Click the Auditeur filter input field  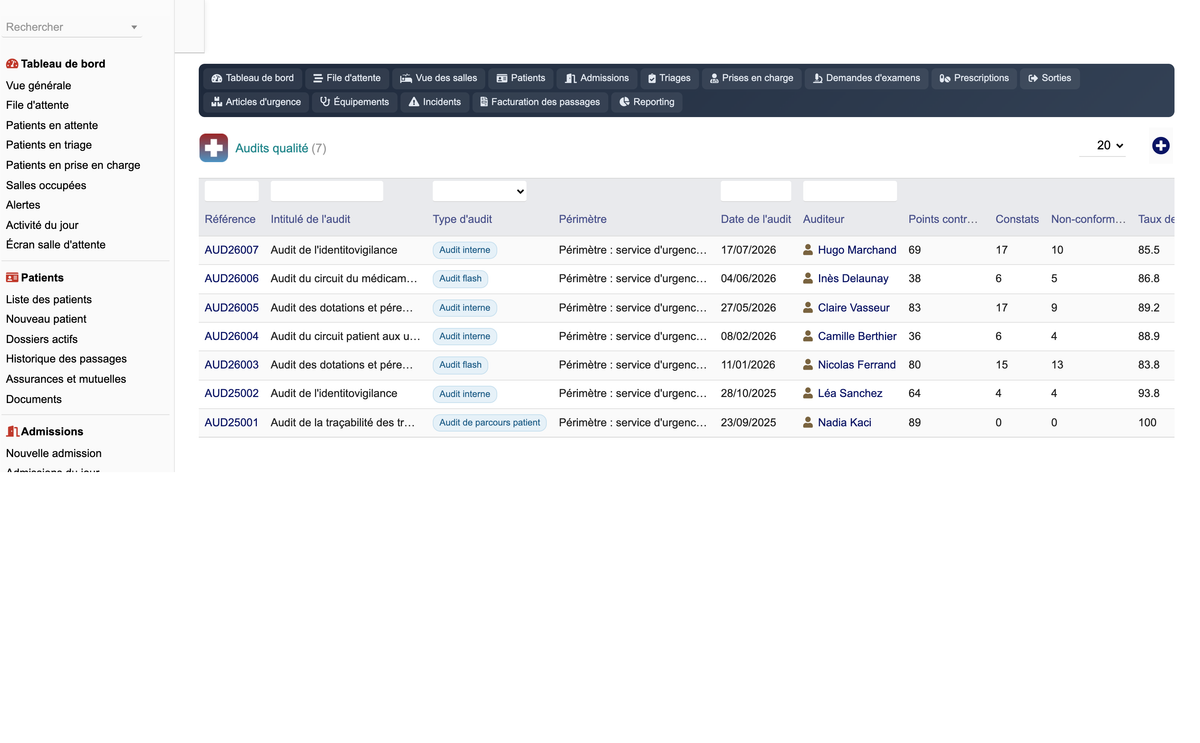coord(850,191)
